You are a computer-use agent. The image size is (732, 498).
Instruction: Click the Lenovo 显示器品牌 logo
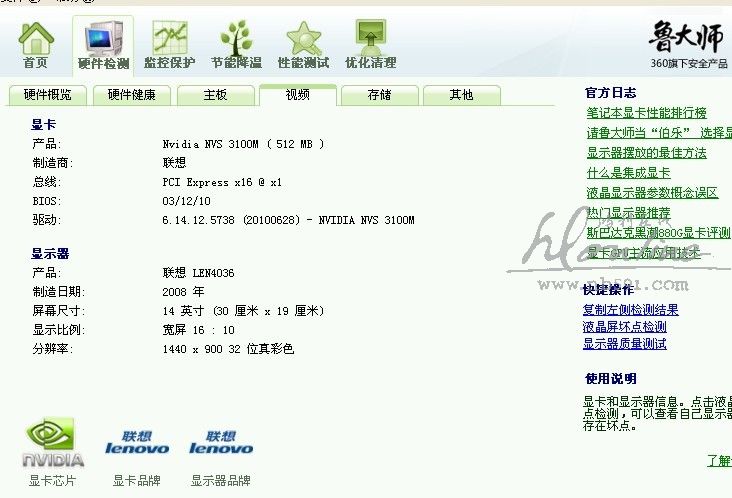221,442
